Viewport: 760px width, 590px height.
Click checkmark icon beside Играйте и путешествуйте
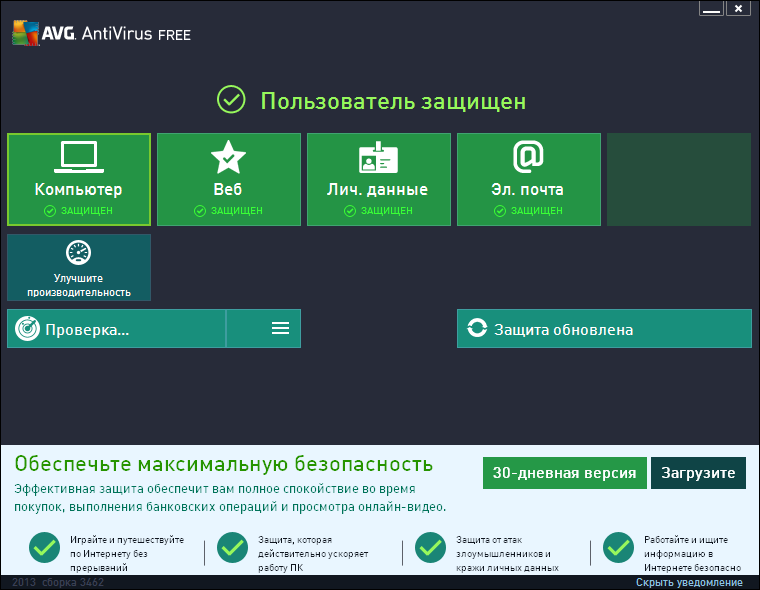tap(45, 547)
